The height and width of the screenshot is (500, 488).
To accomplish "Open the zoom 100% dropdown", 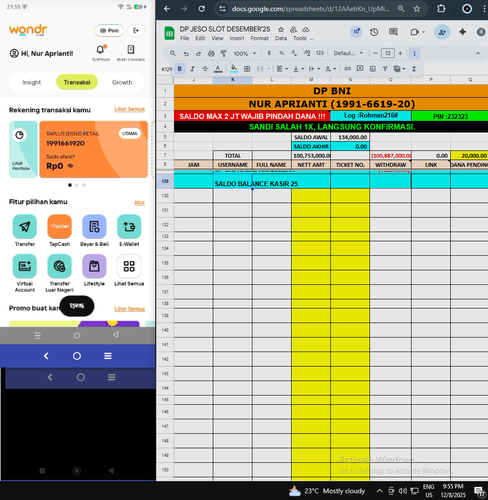I will [x=244, y=53].
